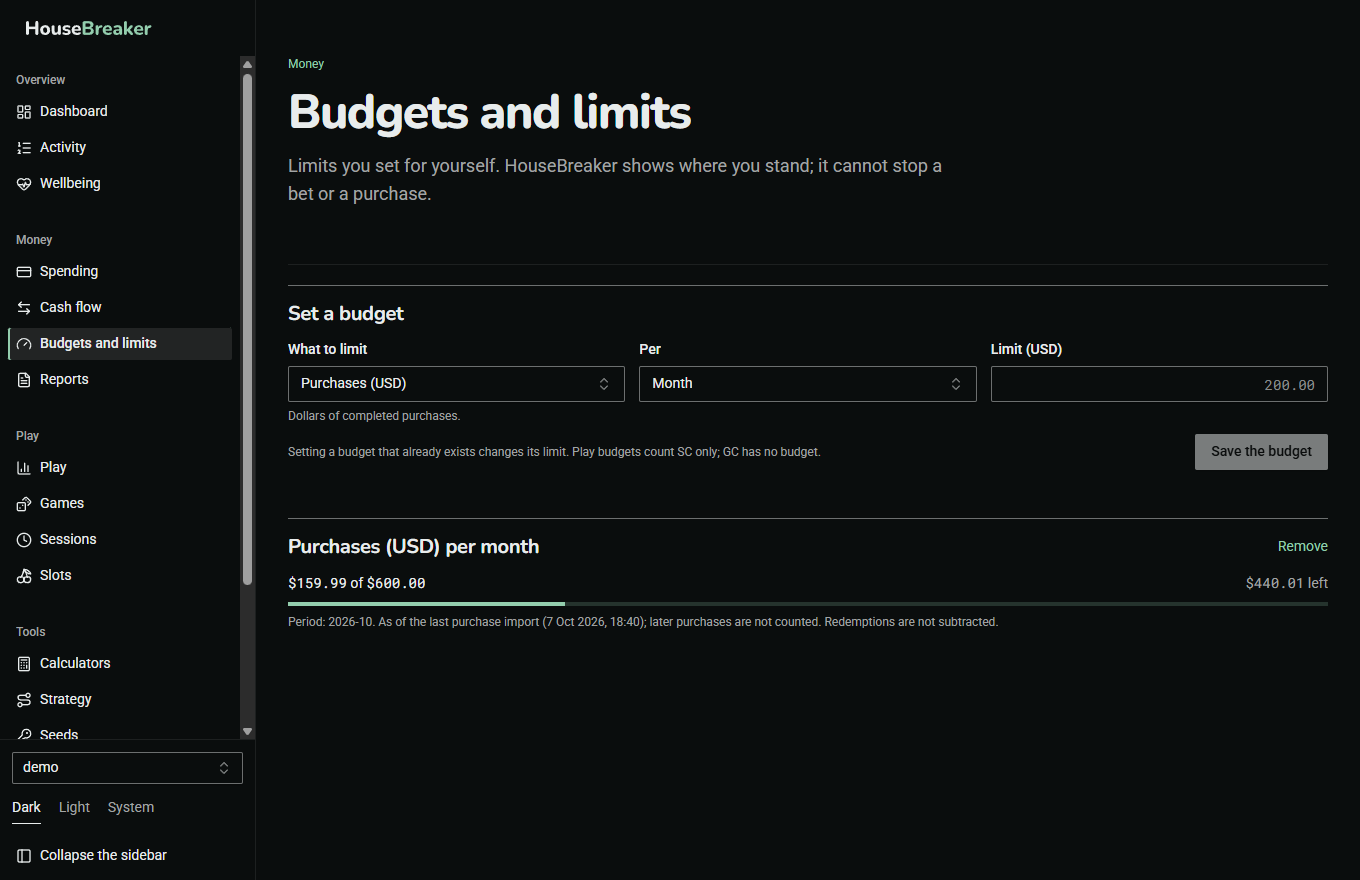The image size is (1360, 880).
Task: Click the "Dollars of completed purchases." hint
Action: click(374, 416)
